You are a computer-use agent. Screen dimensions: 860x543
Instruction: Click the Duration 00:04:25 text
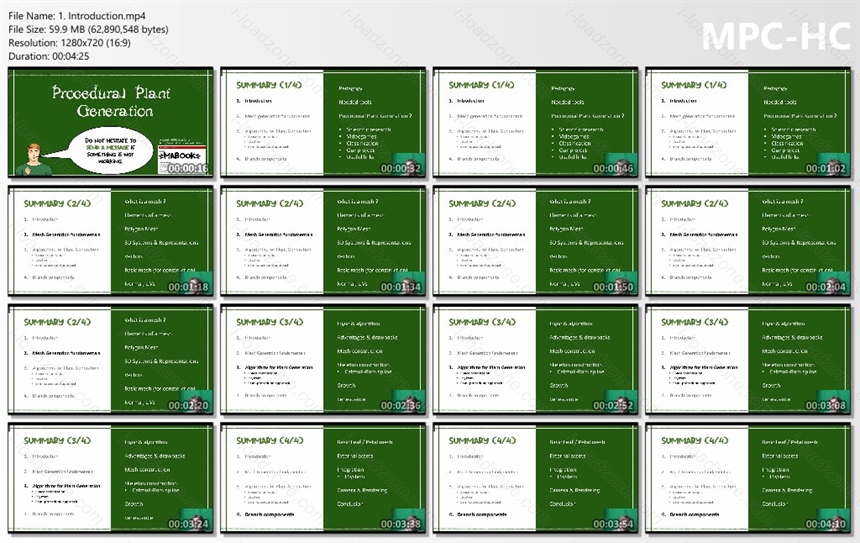[x=49, y=56]
